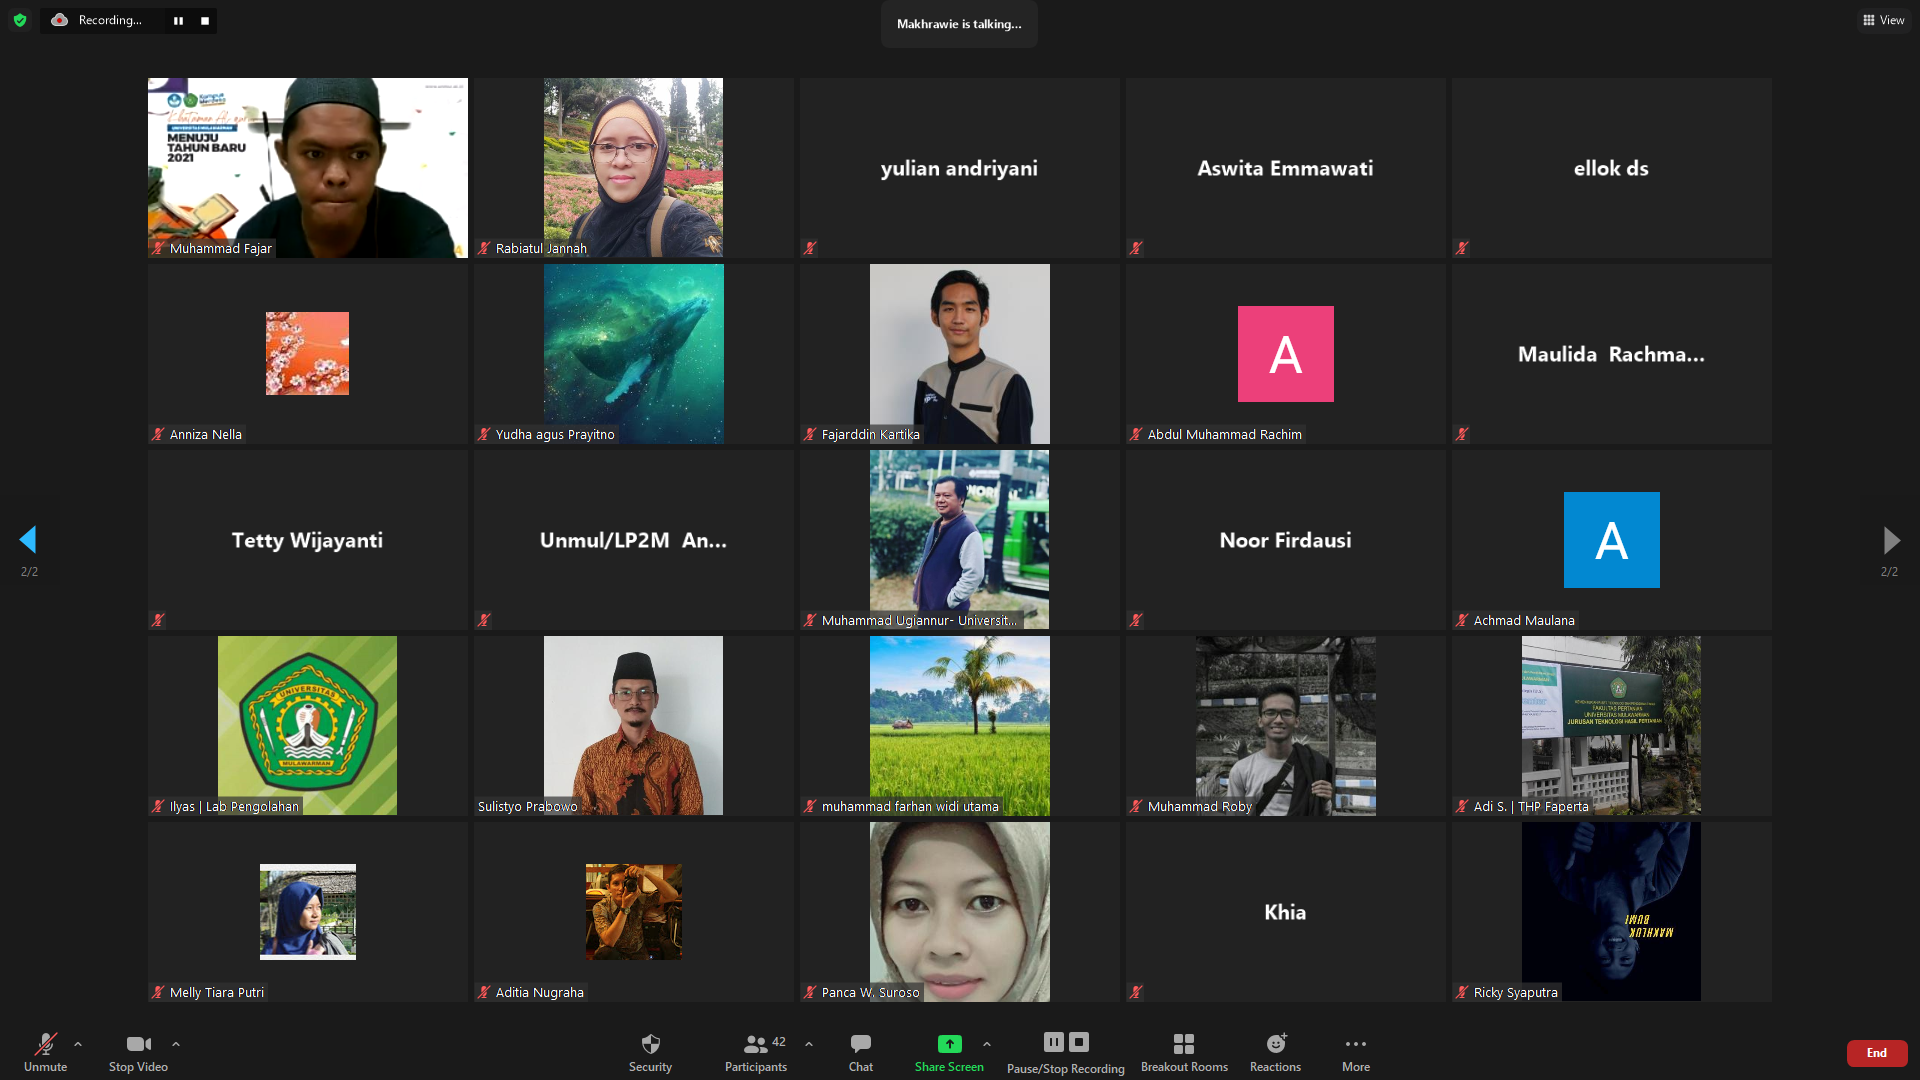1920x1080 pixels.
Task: Click Abdul Muhammad Rachim's pink A avatar
Action: pyautogui.click(x=1286, y=354)
